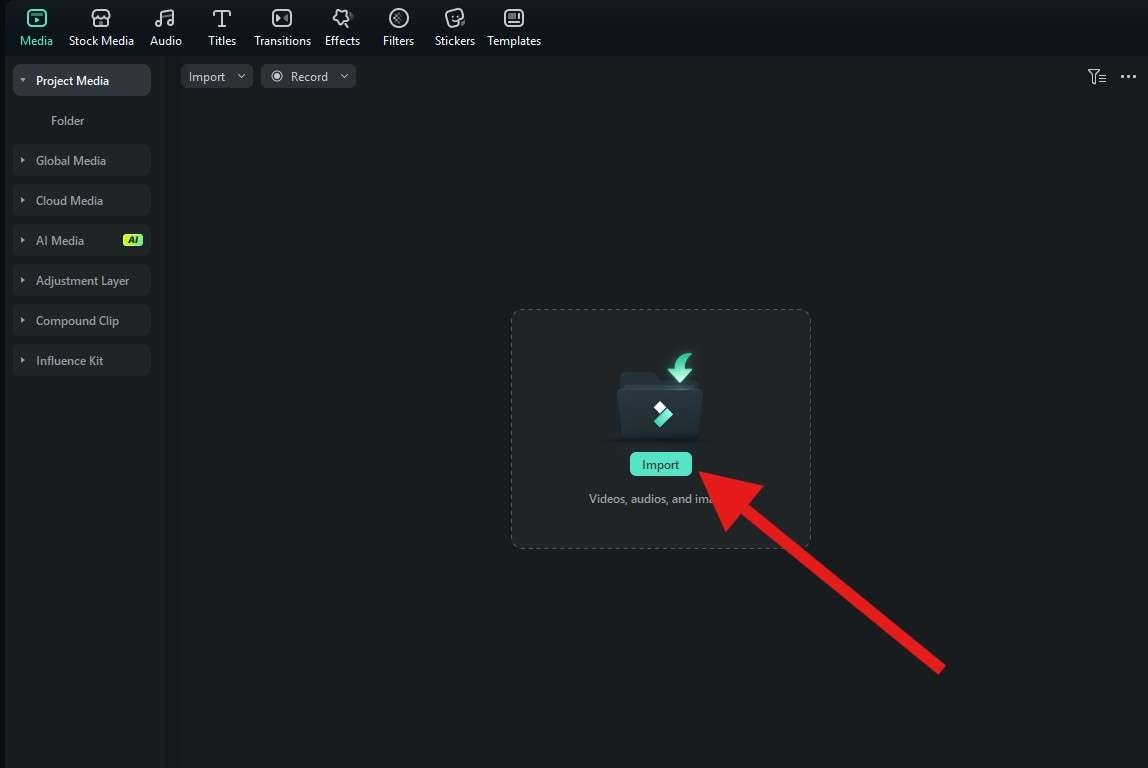Expand the Compound Clip arrow

click(23, 320)
